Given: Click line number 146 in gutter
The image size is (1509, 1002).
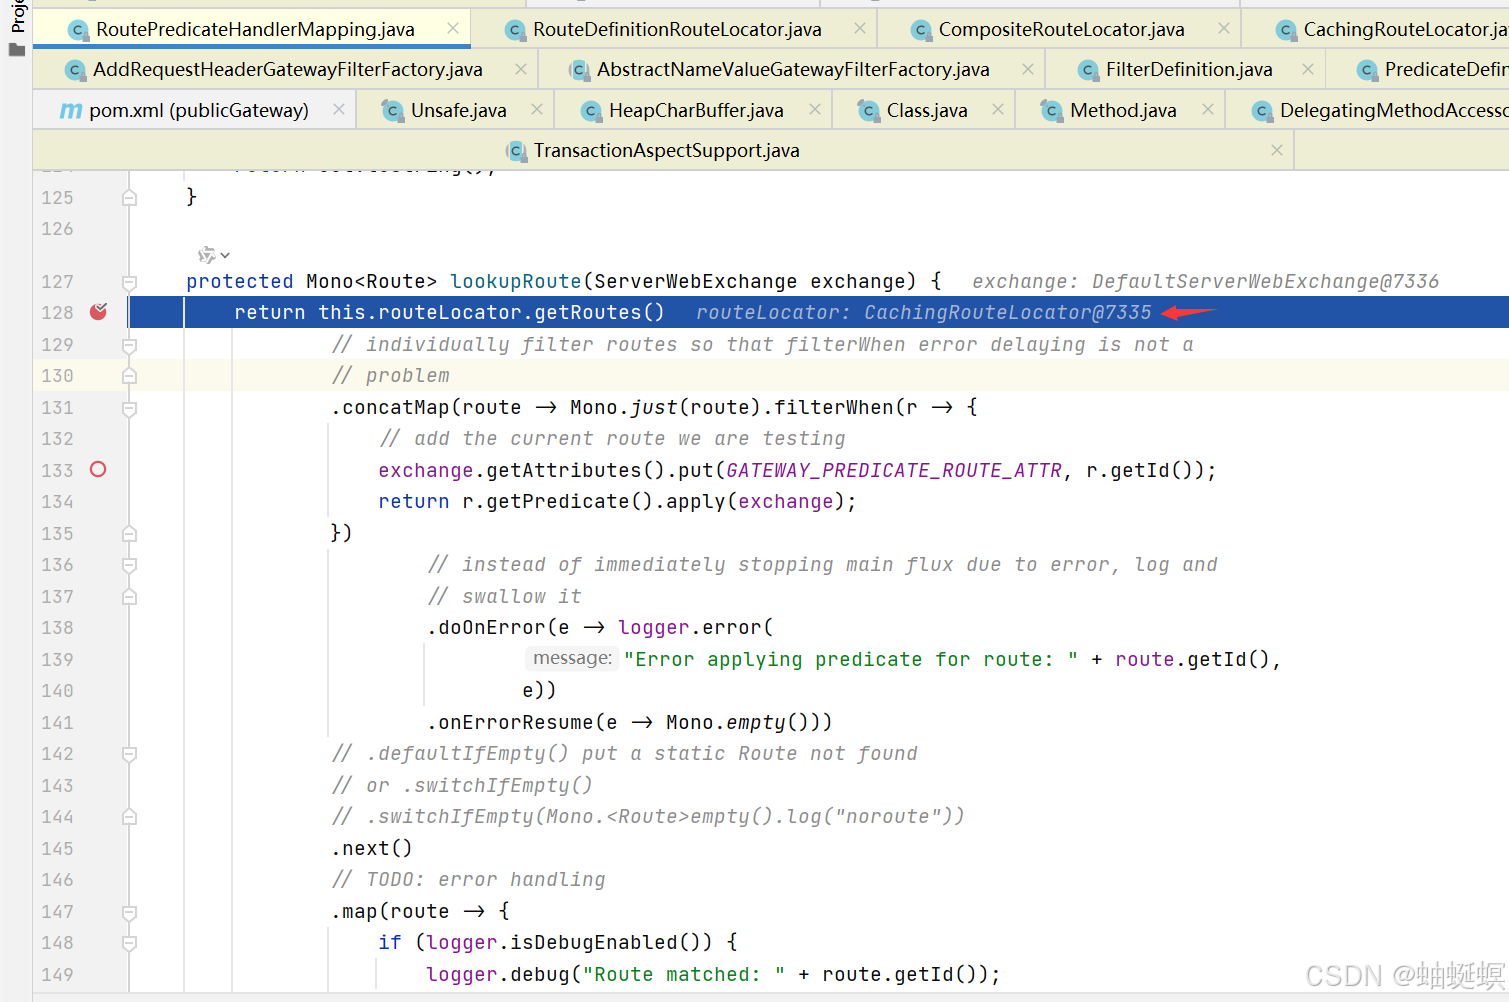Looking at the screenshot, I should (x=57, y=879).
